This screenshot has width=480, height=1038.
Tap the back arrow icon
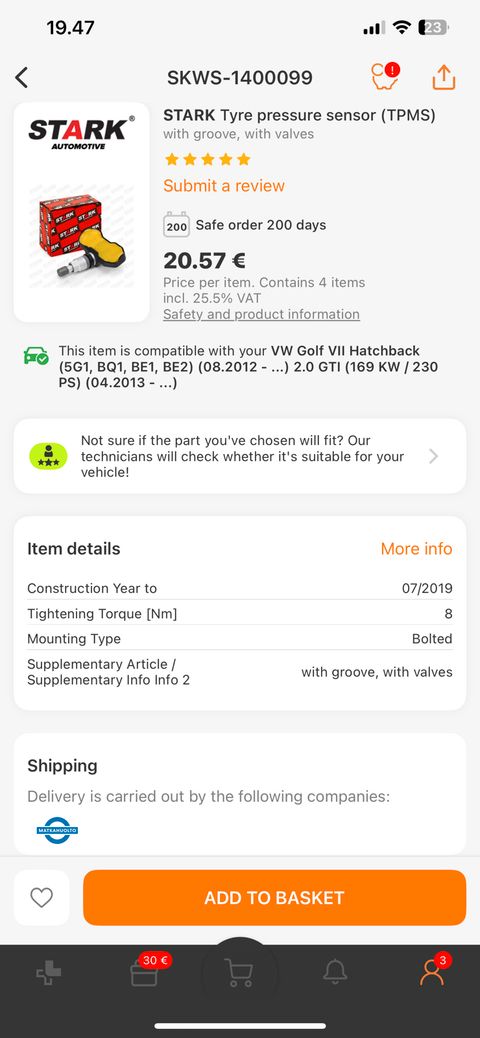pos(22,77)
